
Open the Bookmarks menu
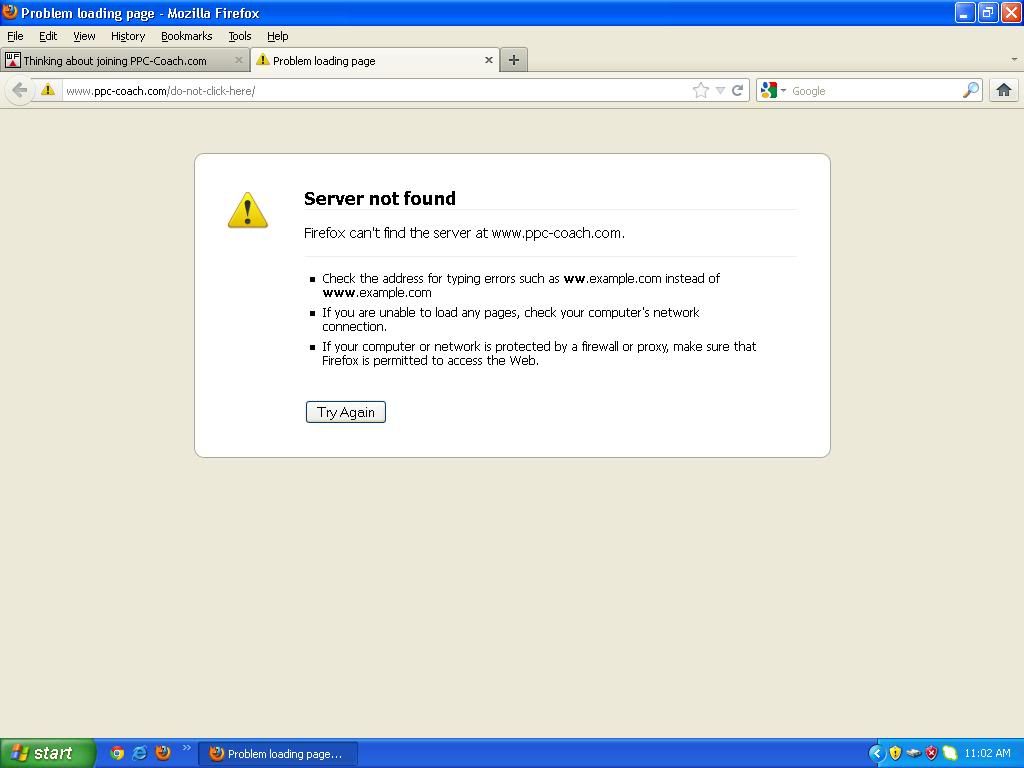point(187,36)
